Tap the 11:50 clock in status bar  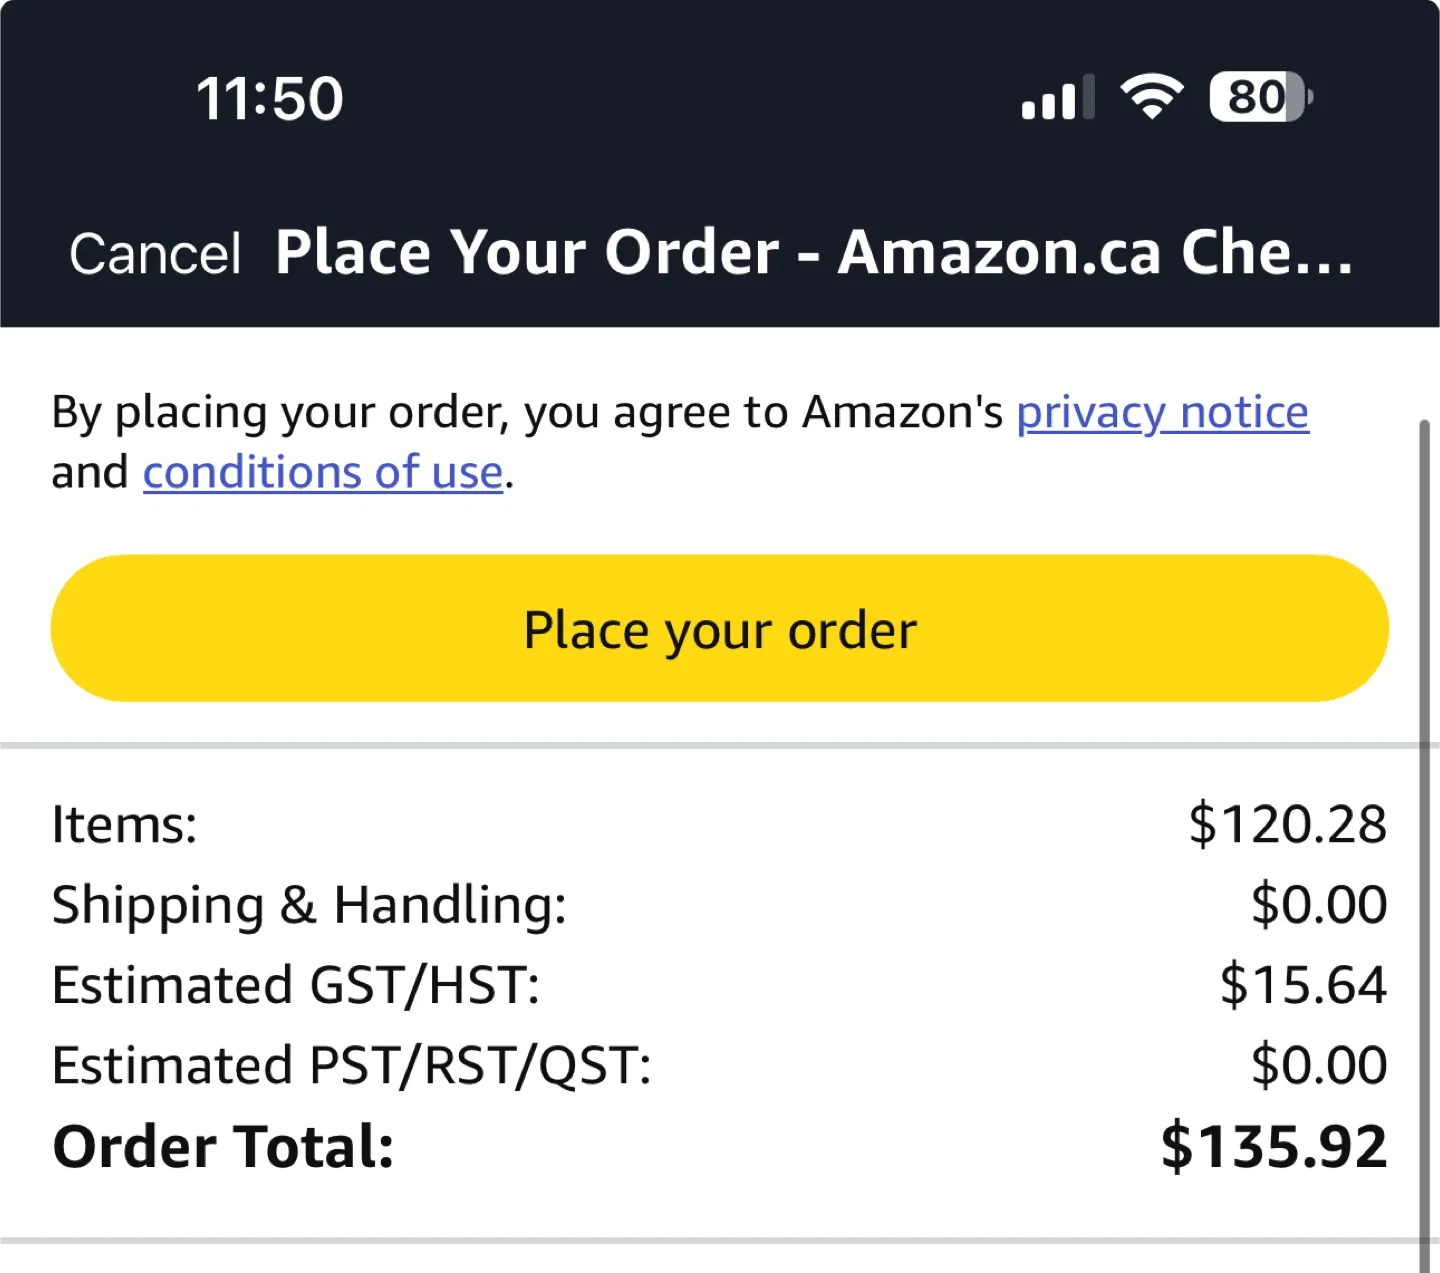pyautogui.click(x=269, y=99)
